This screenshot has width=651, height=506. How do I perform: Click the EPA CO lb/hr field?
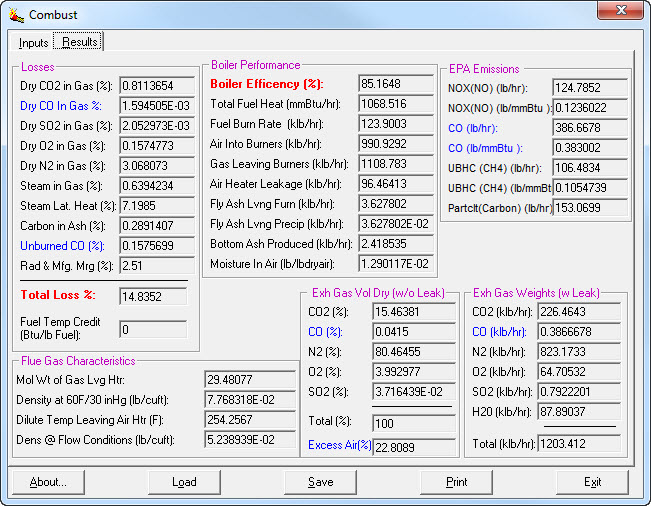tap(590, 128)
